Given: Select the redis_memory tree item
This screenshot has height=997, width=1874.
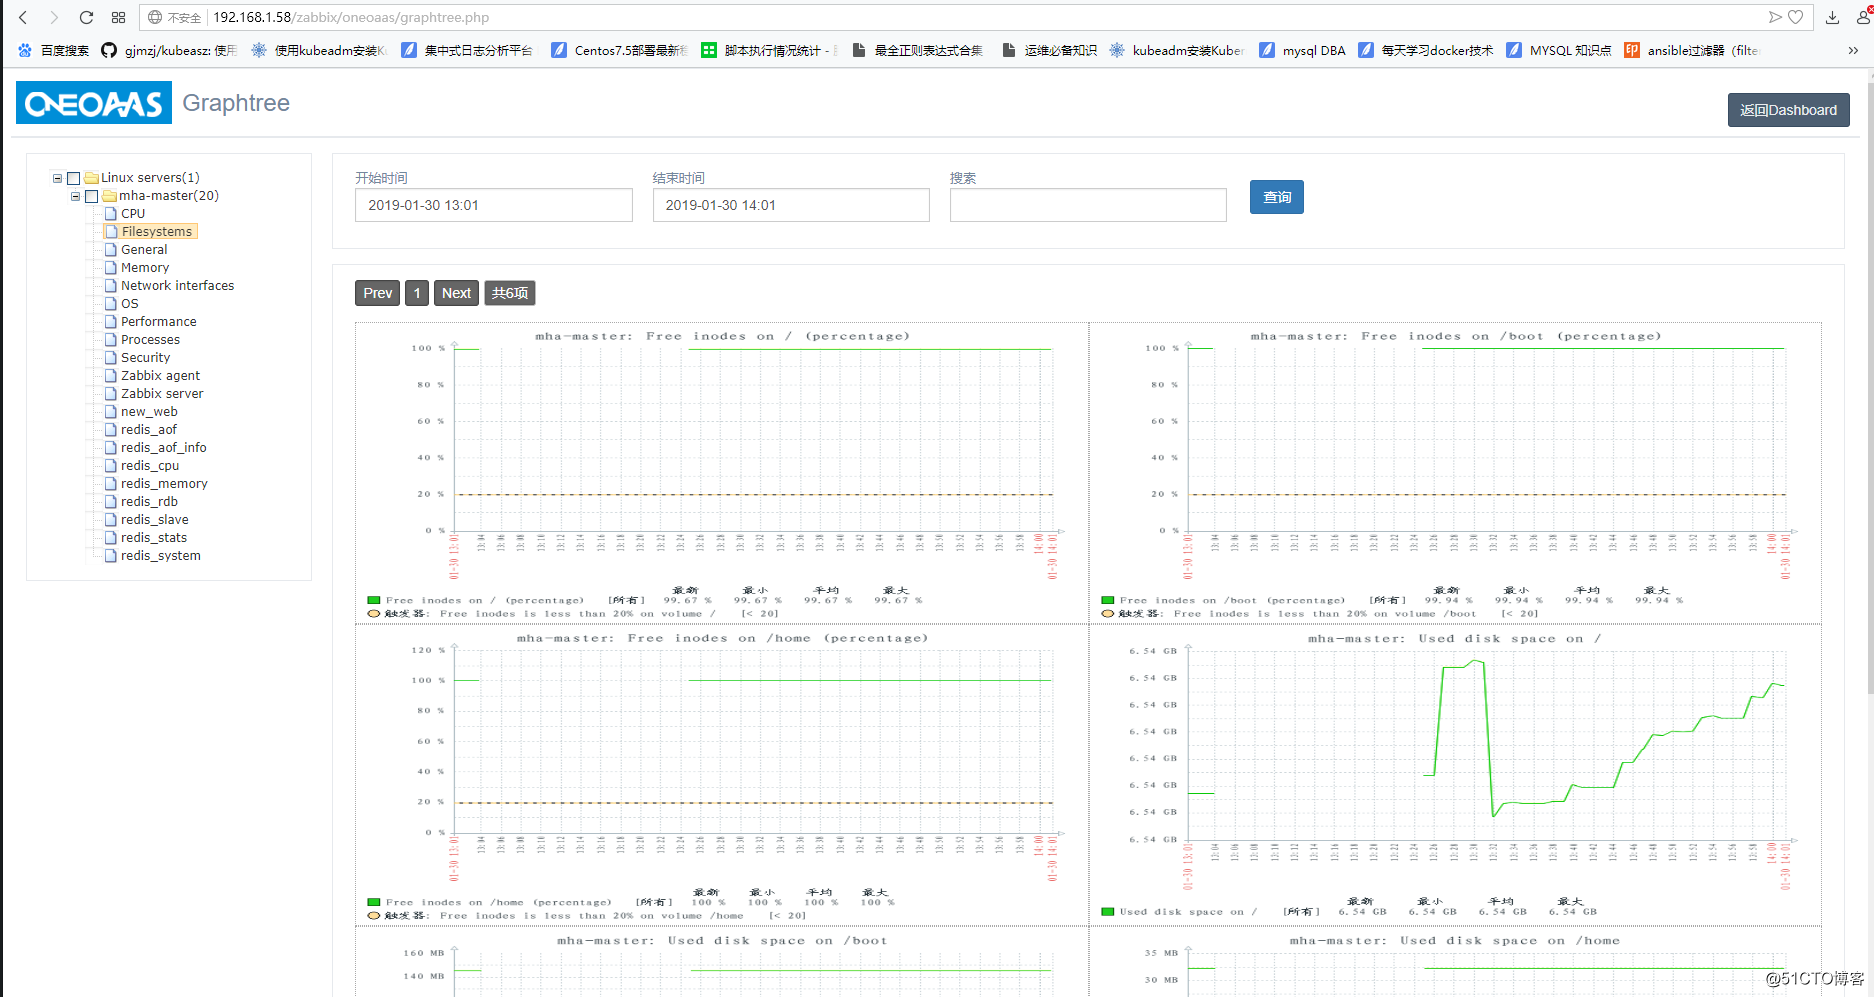Looking at the screenshot, I should 165,484.
